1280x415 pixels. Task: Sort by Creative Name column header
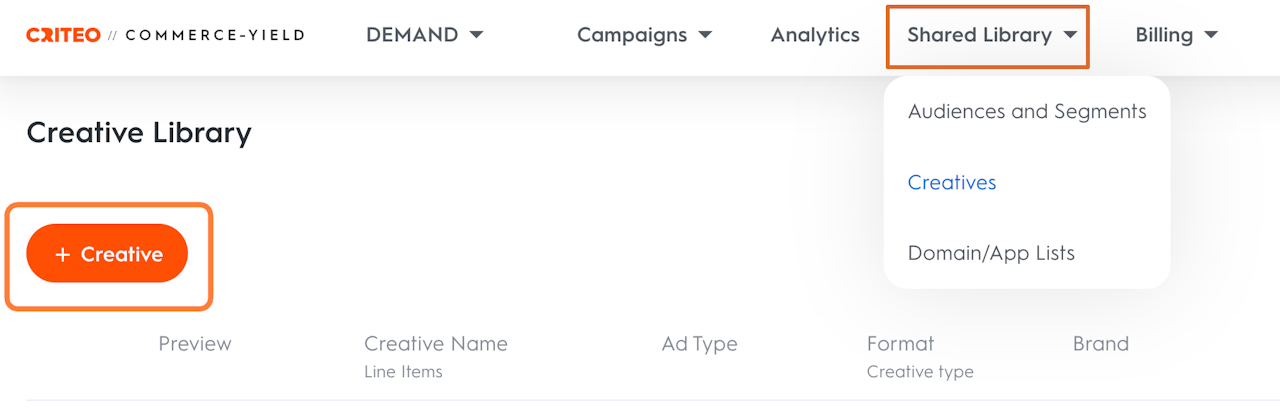click(436, 344)
